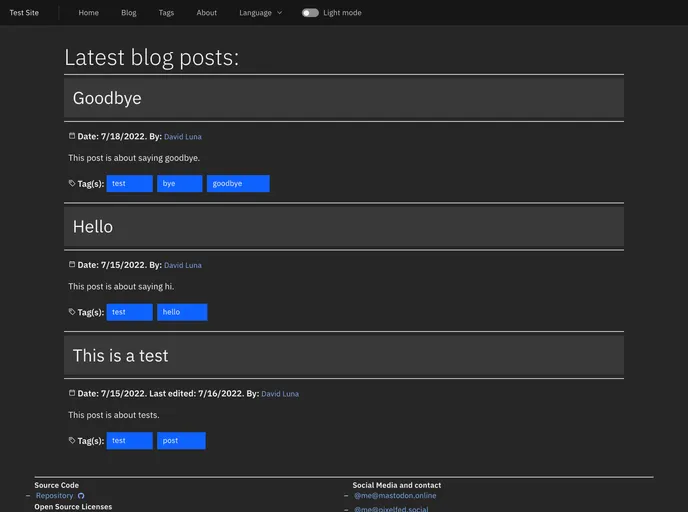Click the calendar icon on the Goodbye post
This screenshot has width=688, height=512.
click(72, 136)
